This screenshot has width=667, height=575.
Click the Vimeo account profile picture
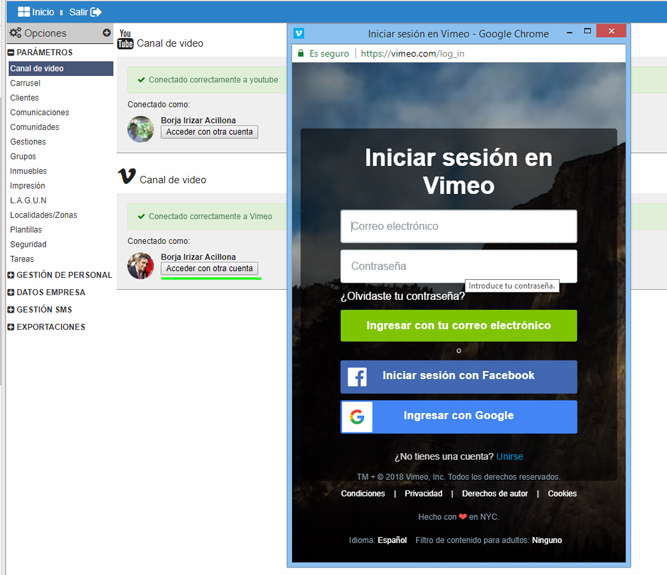point(140,265)
